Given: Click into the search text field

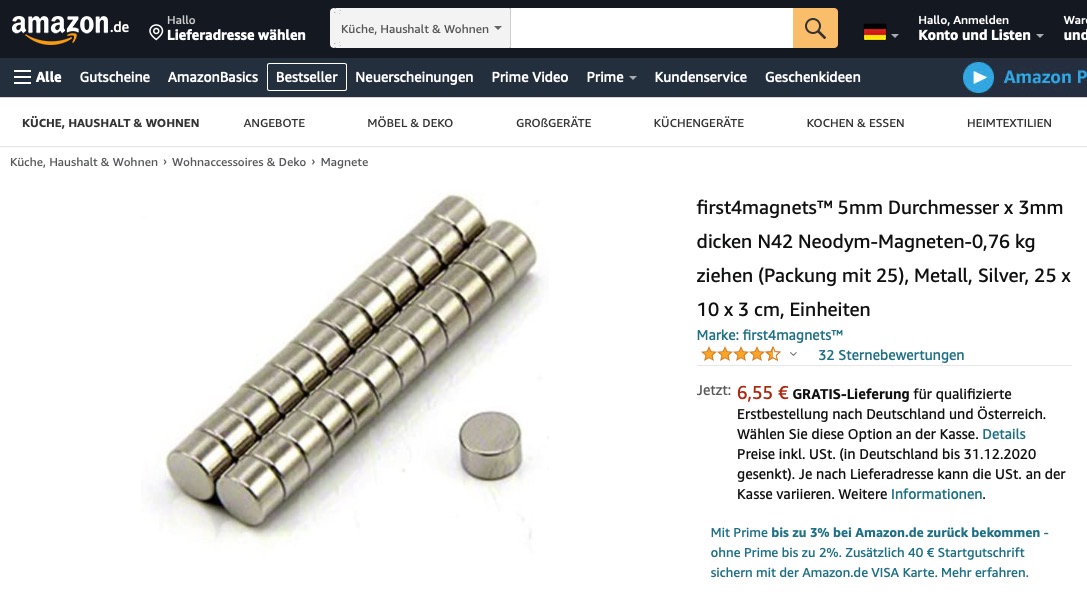Looking at the screenshot, I should pos(652,28).
